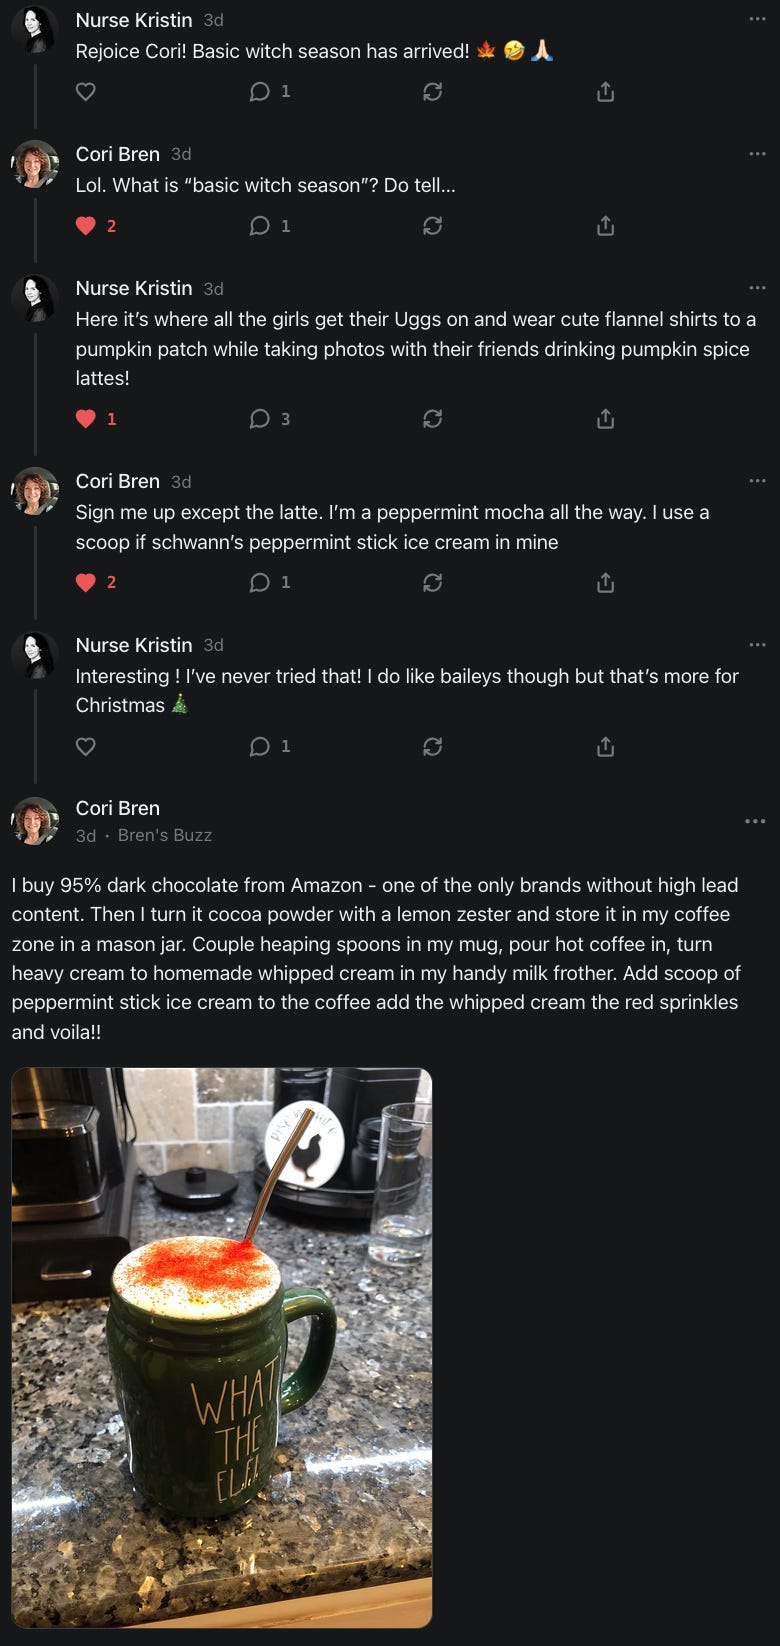
Task: Open more options on first Nurse Kristin comment
Action: pyautogui.click(x=757, y=19)
